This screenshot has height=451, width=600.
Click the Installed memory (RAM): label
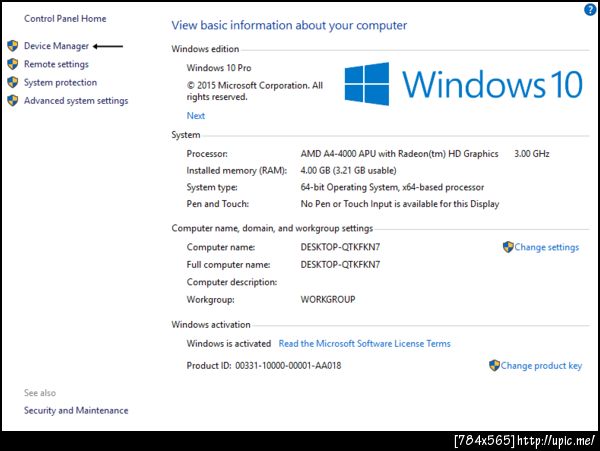(x=236, y=171)
